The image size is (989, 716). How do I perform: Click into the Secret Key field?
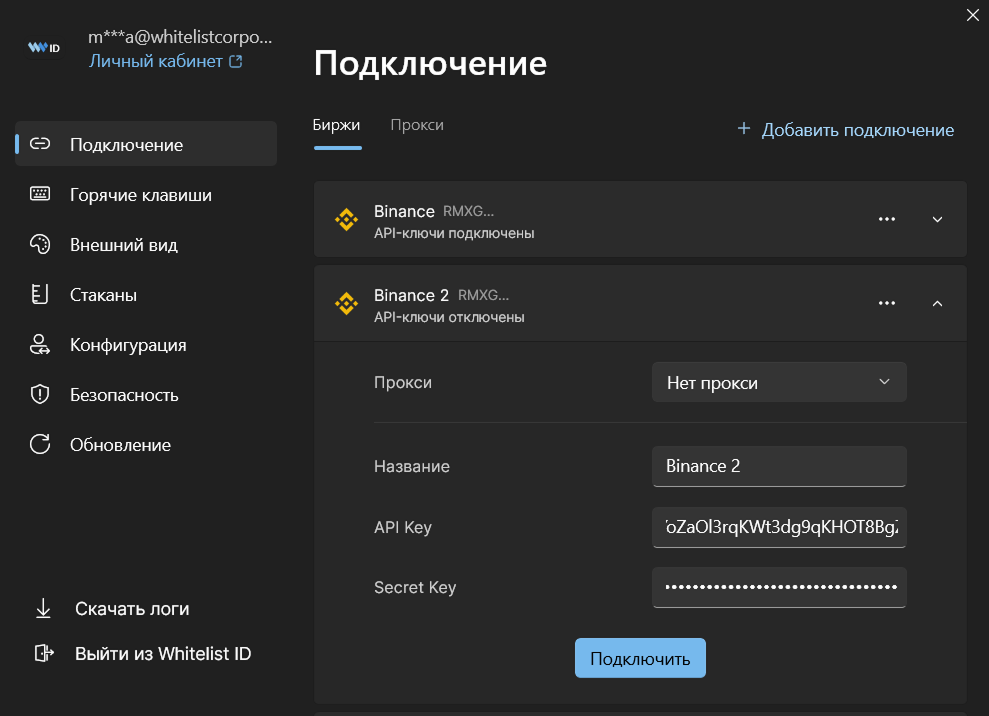click(x=779, y=587)
